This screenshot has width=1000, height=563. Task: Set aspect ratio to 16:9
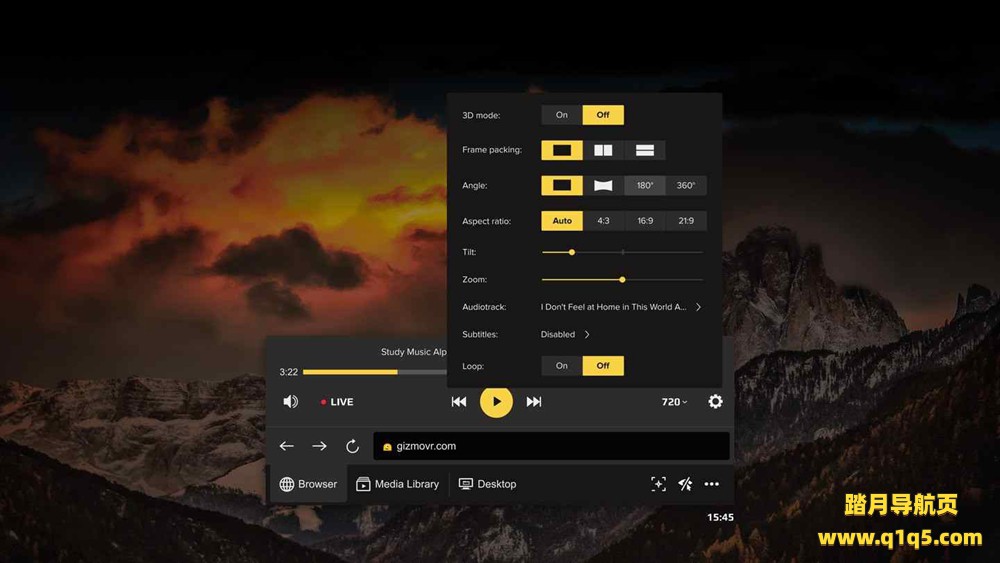(x=645, y=221)
